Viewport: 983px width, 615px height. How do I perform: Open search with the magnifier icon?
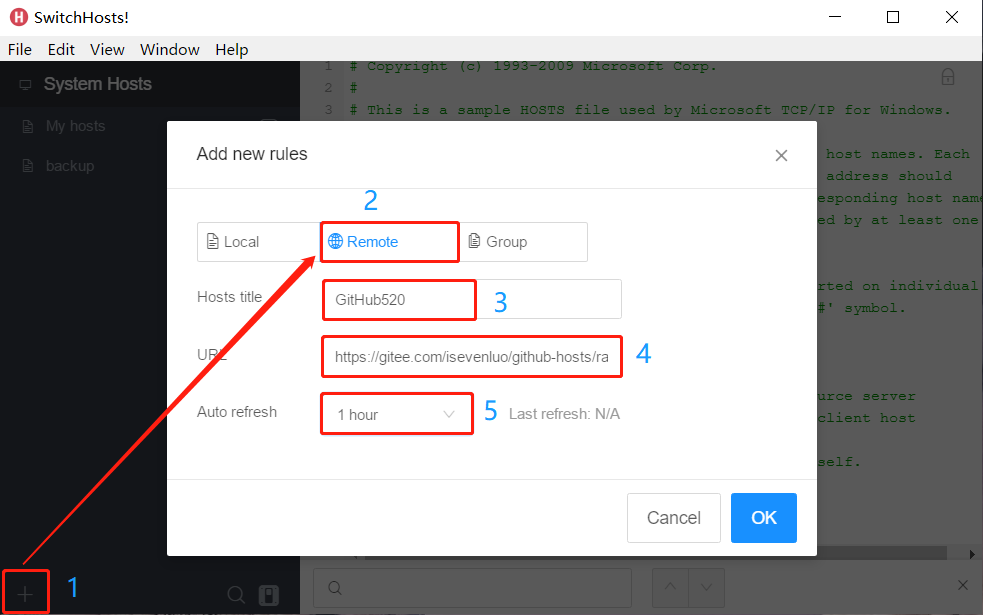tap(236, 594)
